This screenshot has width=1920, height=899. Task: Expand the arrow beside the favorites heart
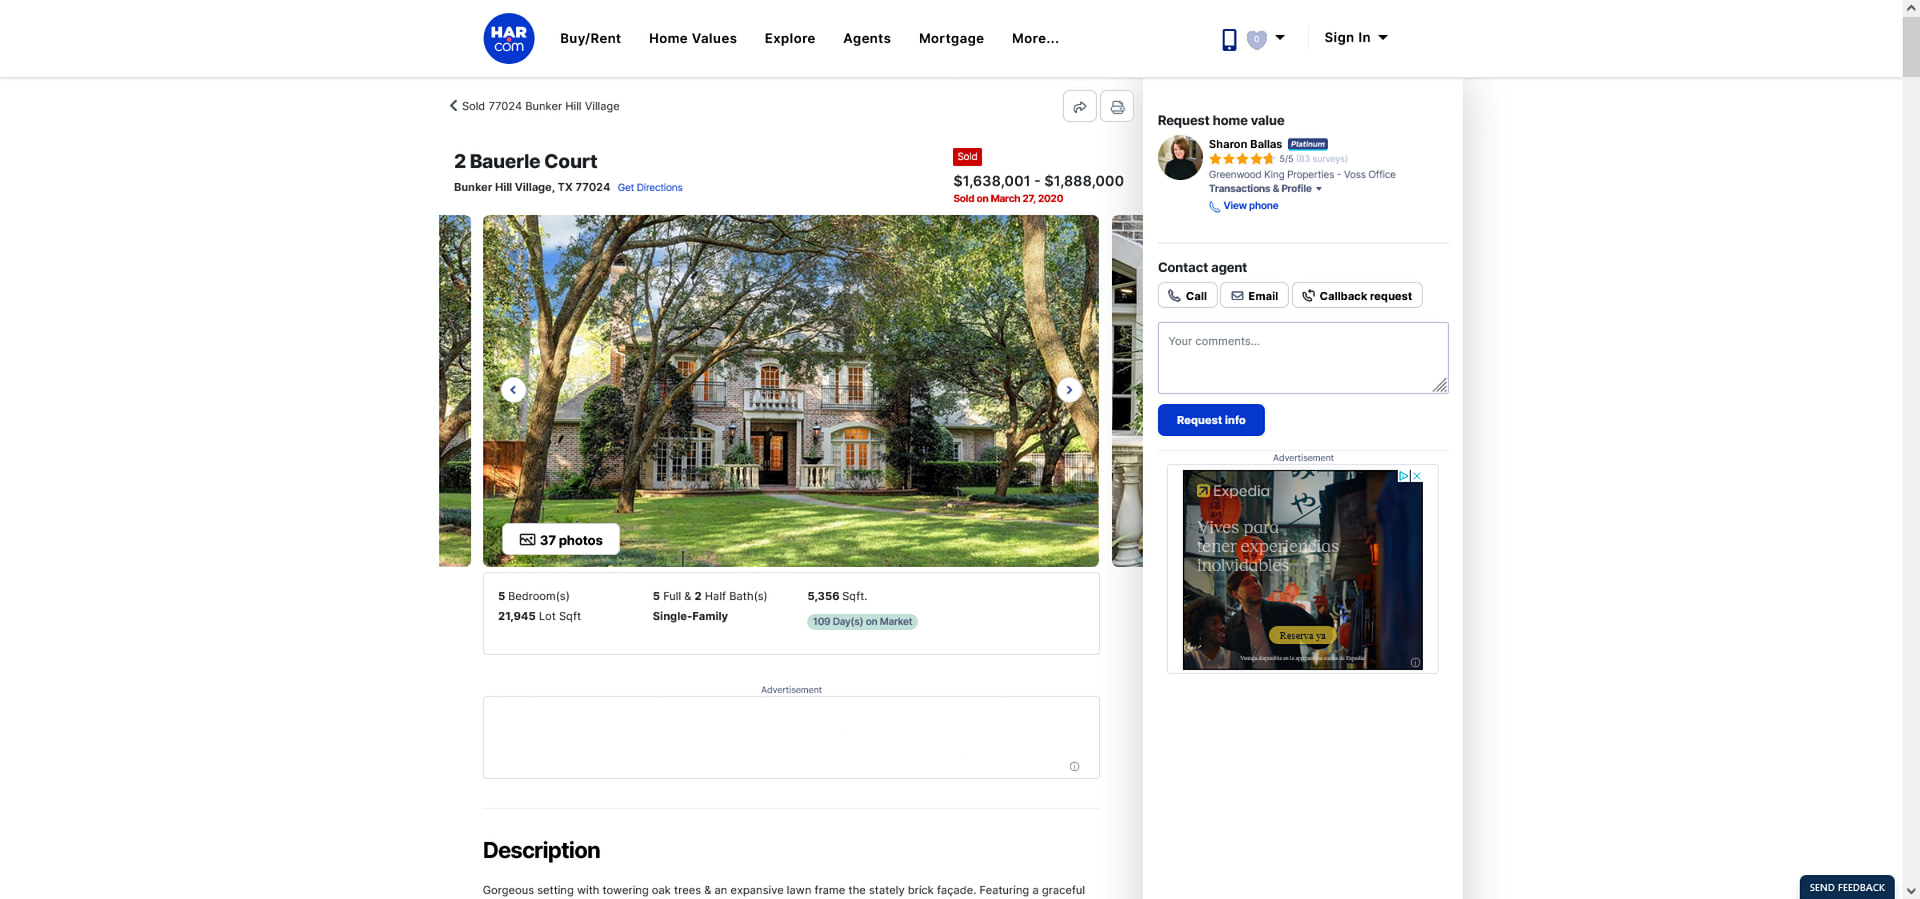(x=1280, y=38)
